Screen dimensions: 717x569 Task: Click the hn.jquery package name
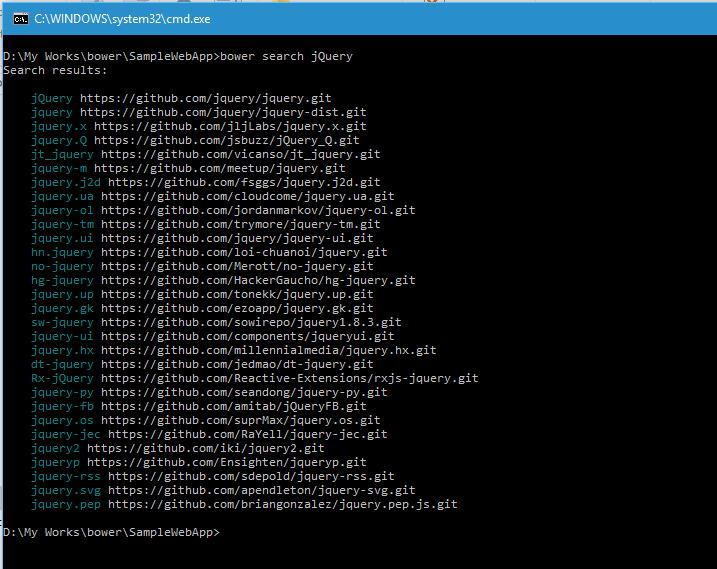click(x=62, y=253)
